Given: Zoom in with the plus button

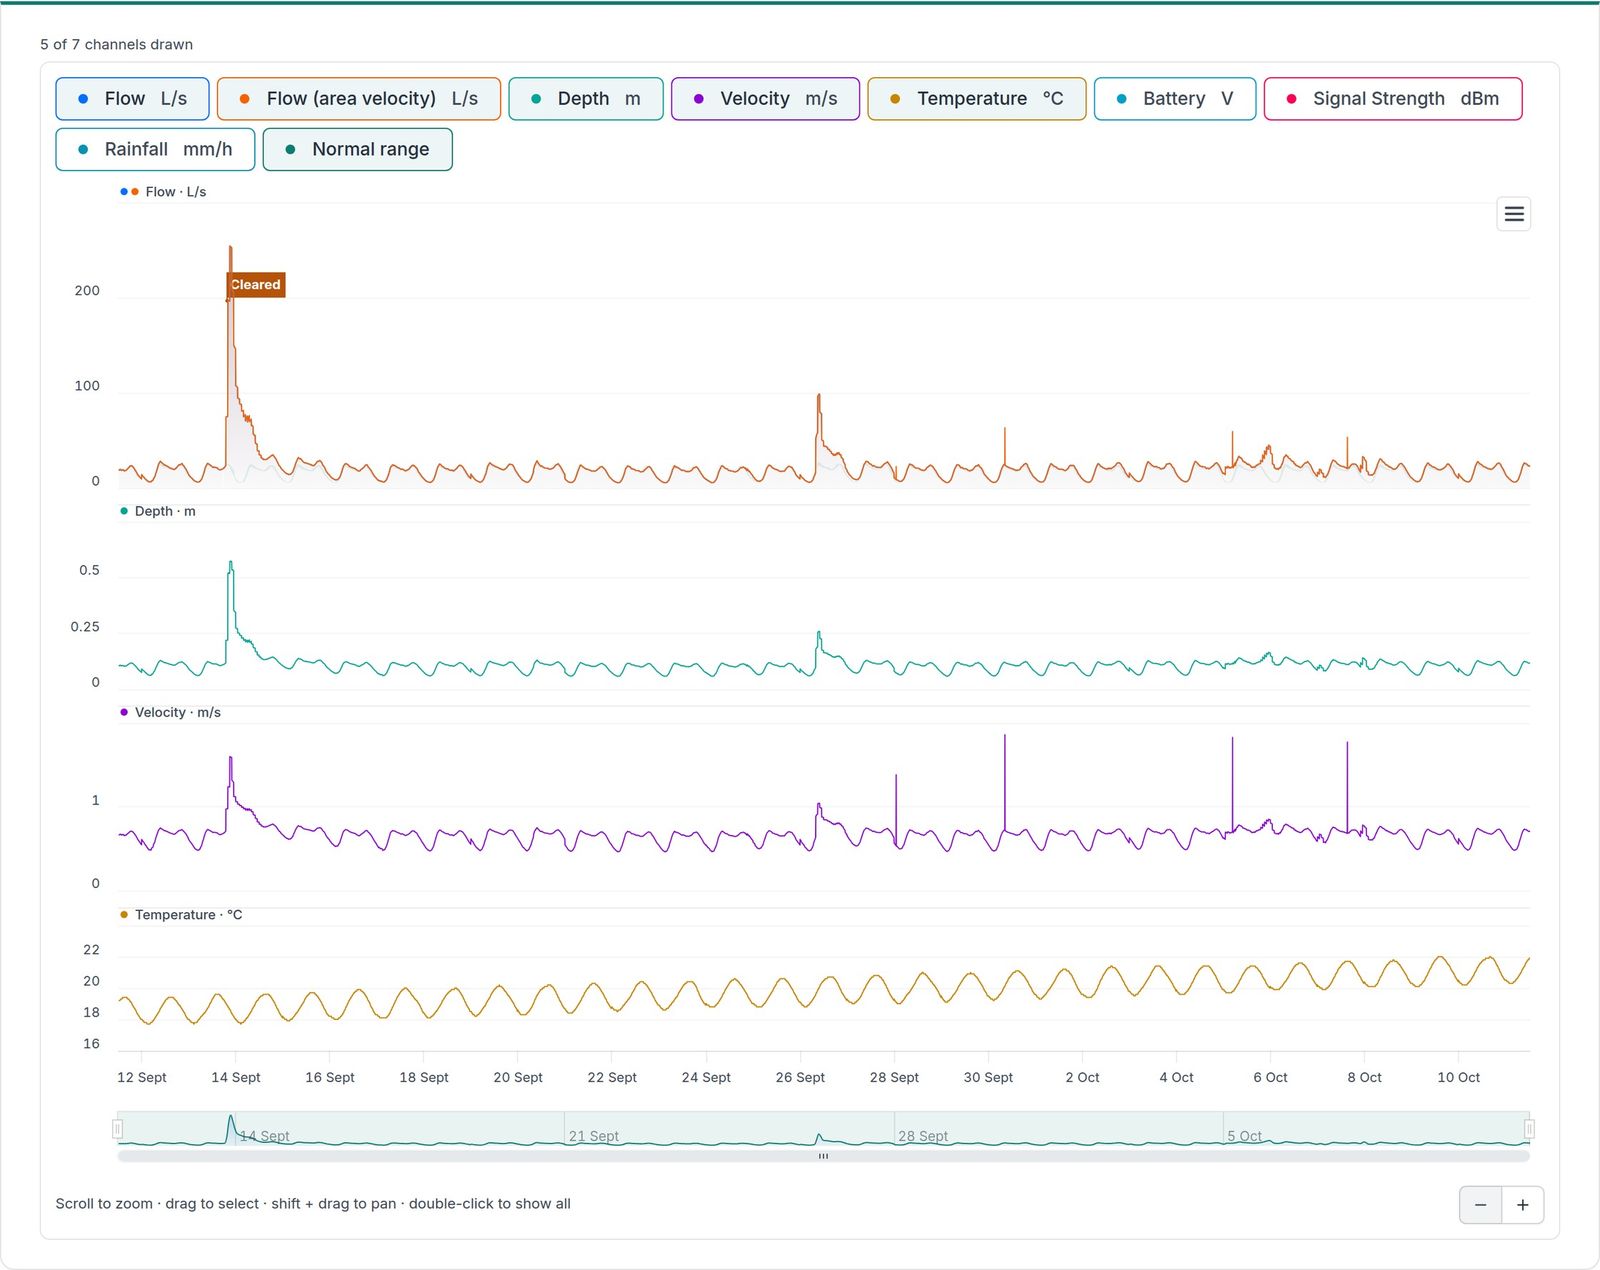Looking at the screenshot, I should tap(1522, 1205).
